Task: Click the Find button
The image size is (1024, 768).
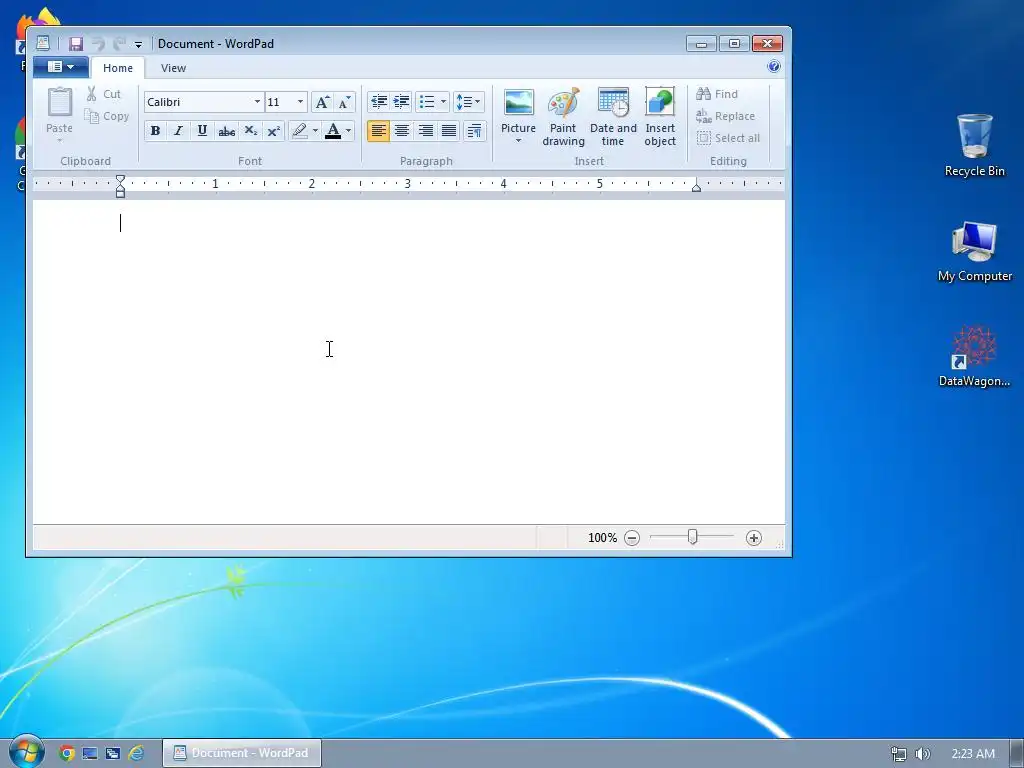Action: (x=717, y=94)
